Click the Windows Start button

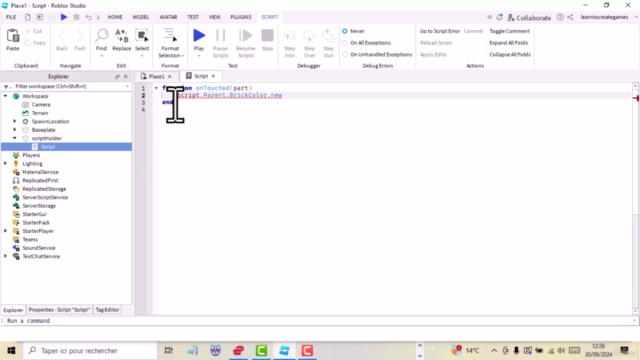pos(11,351)
